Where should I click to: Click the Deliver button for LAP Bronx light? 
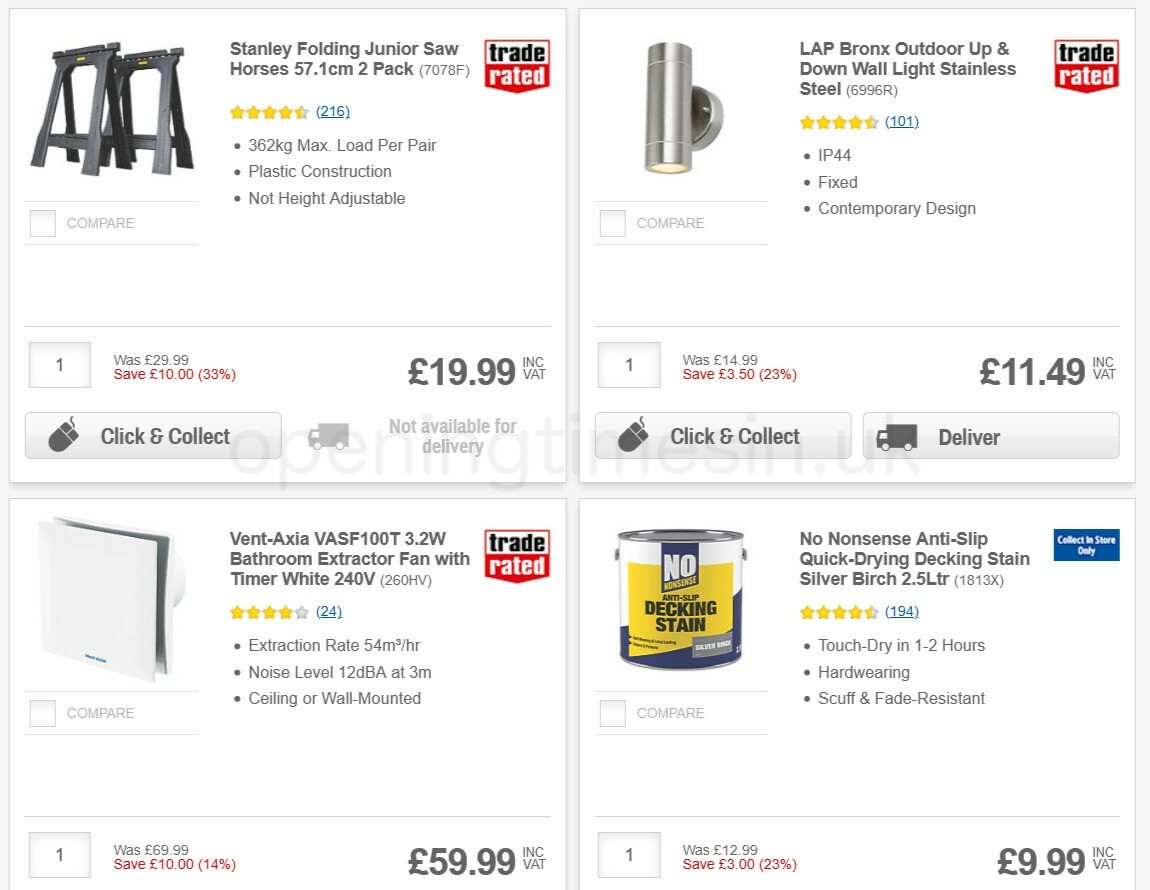coord(990,436)
